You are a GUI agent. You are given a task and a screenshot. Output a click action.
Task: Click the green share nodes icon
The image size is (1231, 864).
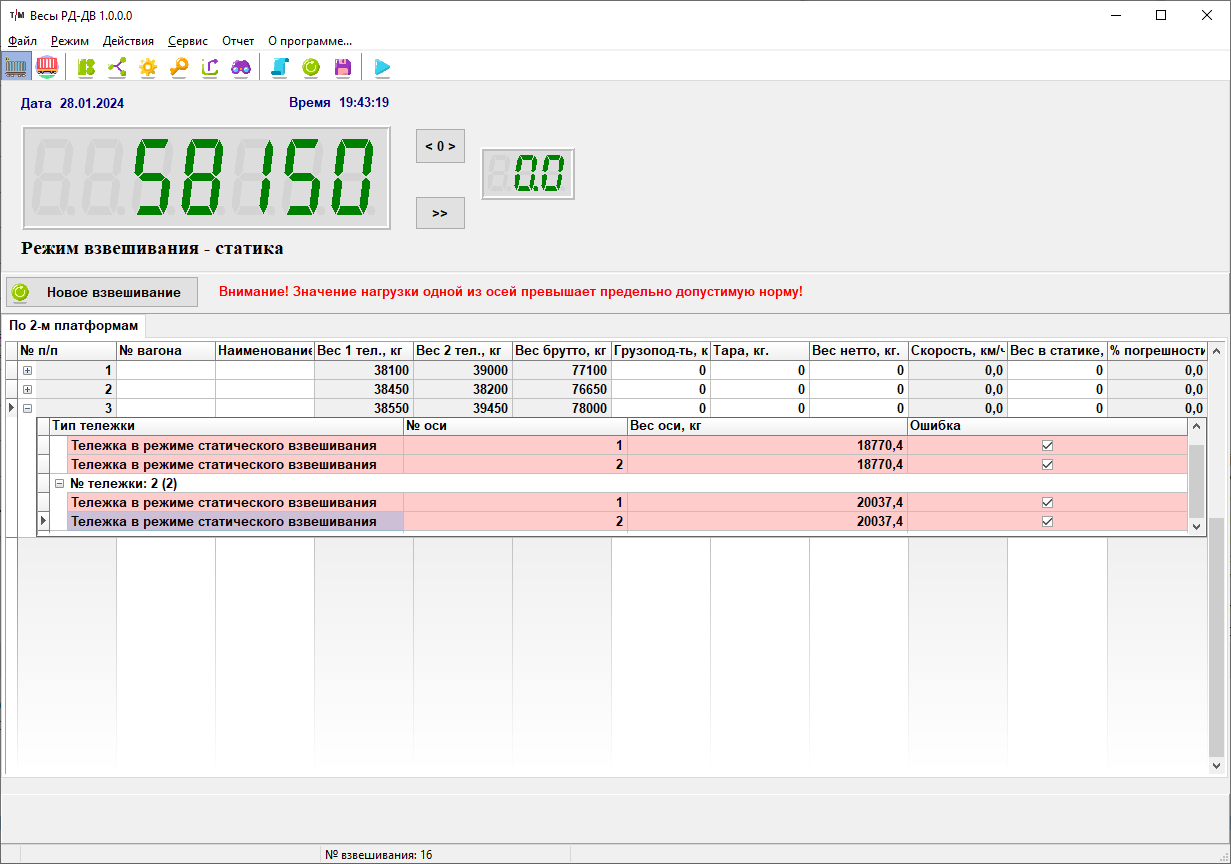(117, 67)
